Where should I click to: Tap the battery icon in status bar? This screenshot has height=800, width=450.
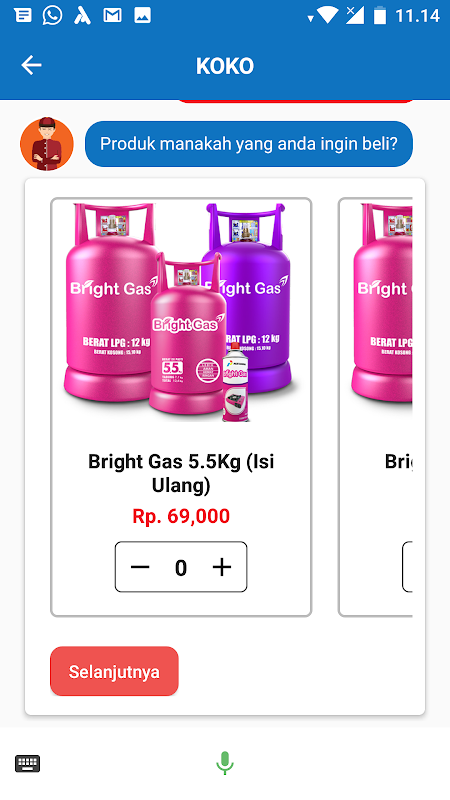380,15
